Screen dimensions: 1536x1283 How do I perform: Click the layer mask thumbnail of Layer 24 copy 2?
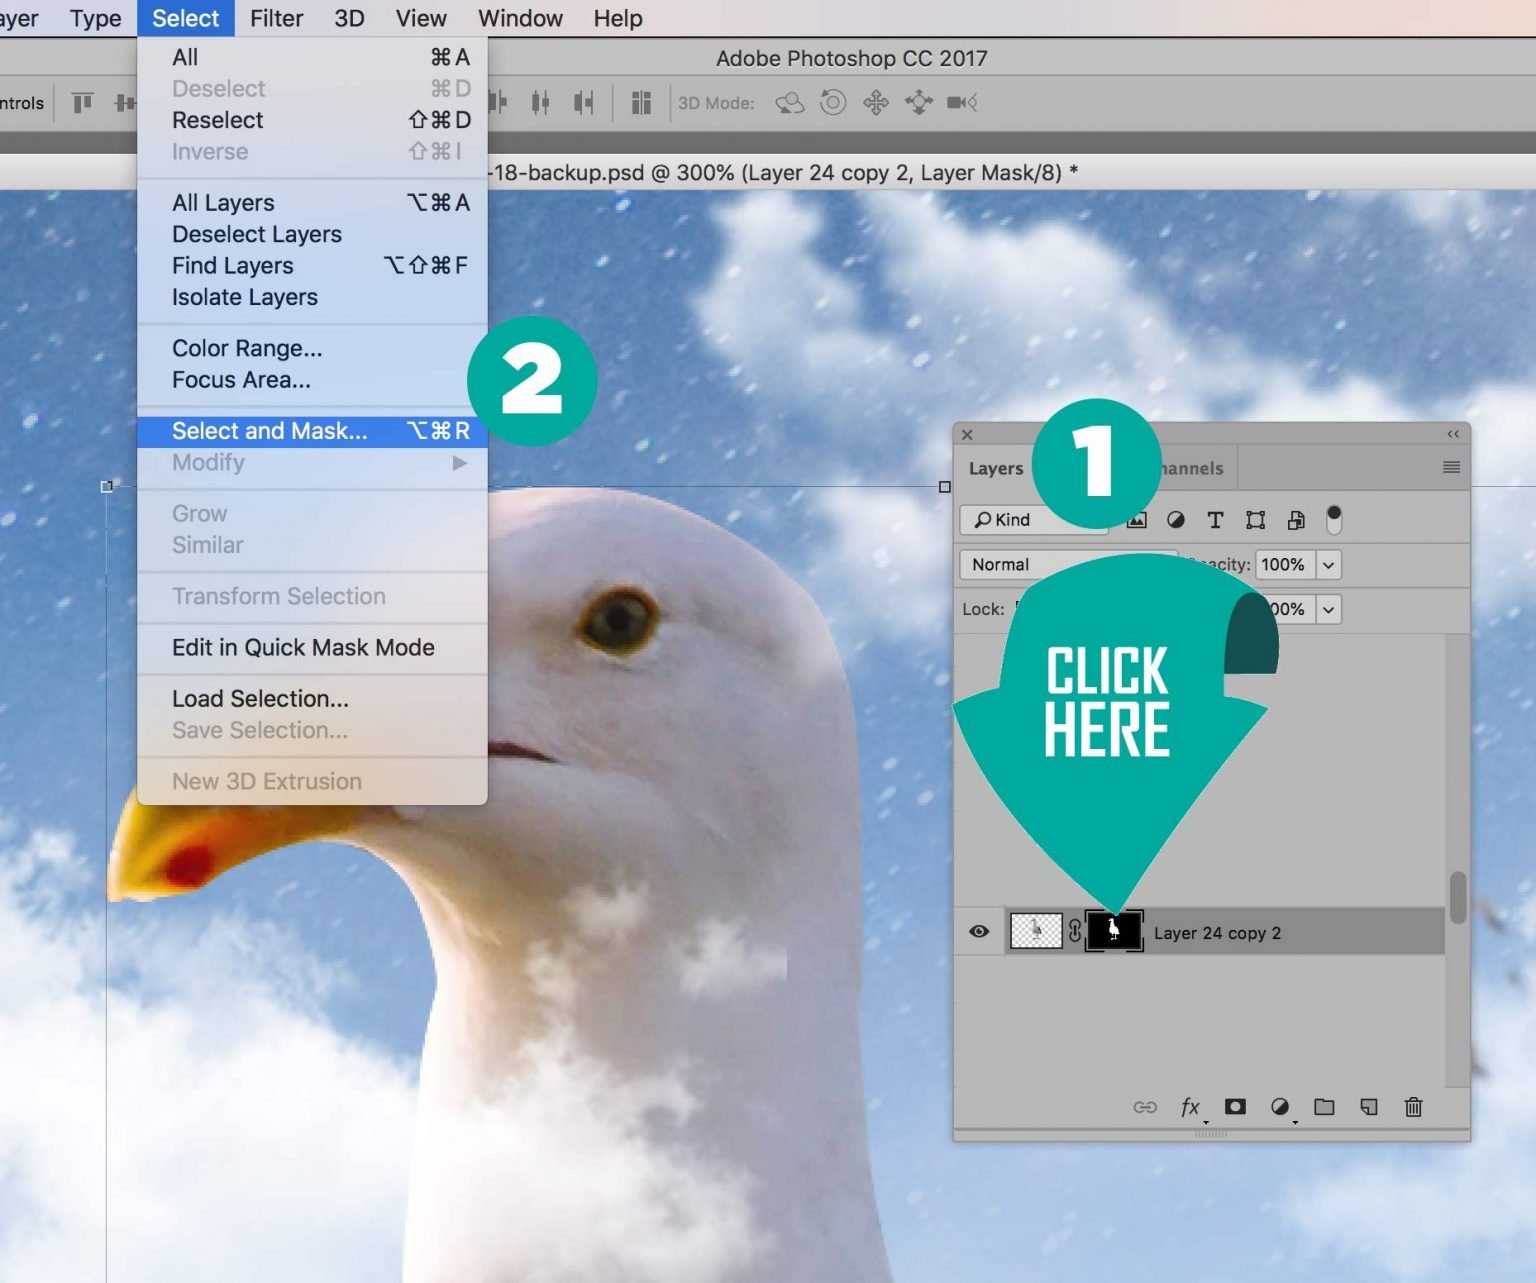point(1113,931)
